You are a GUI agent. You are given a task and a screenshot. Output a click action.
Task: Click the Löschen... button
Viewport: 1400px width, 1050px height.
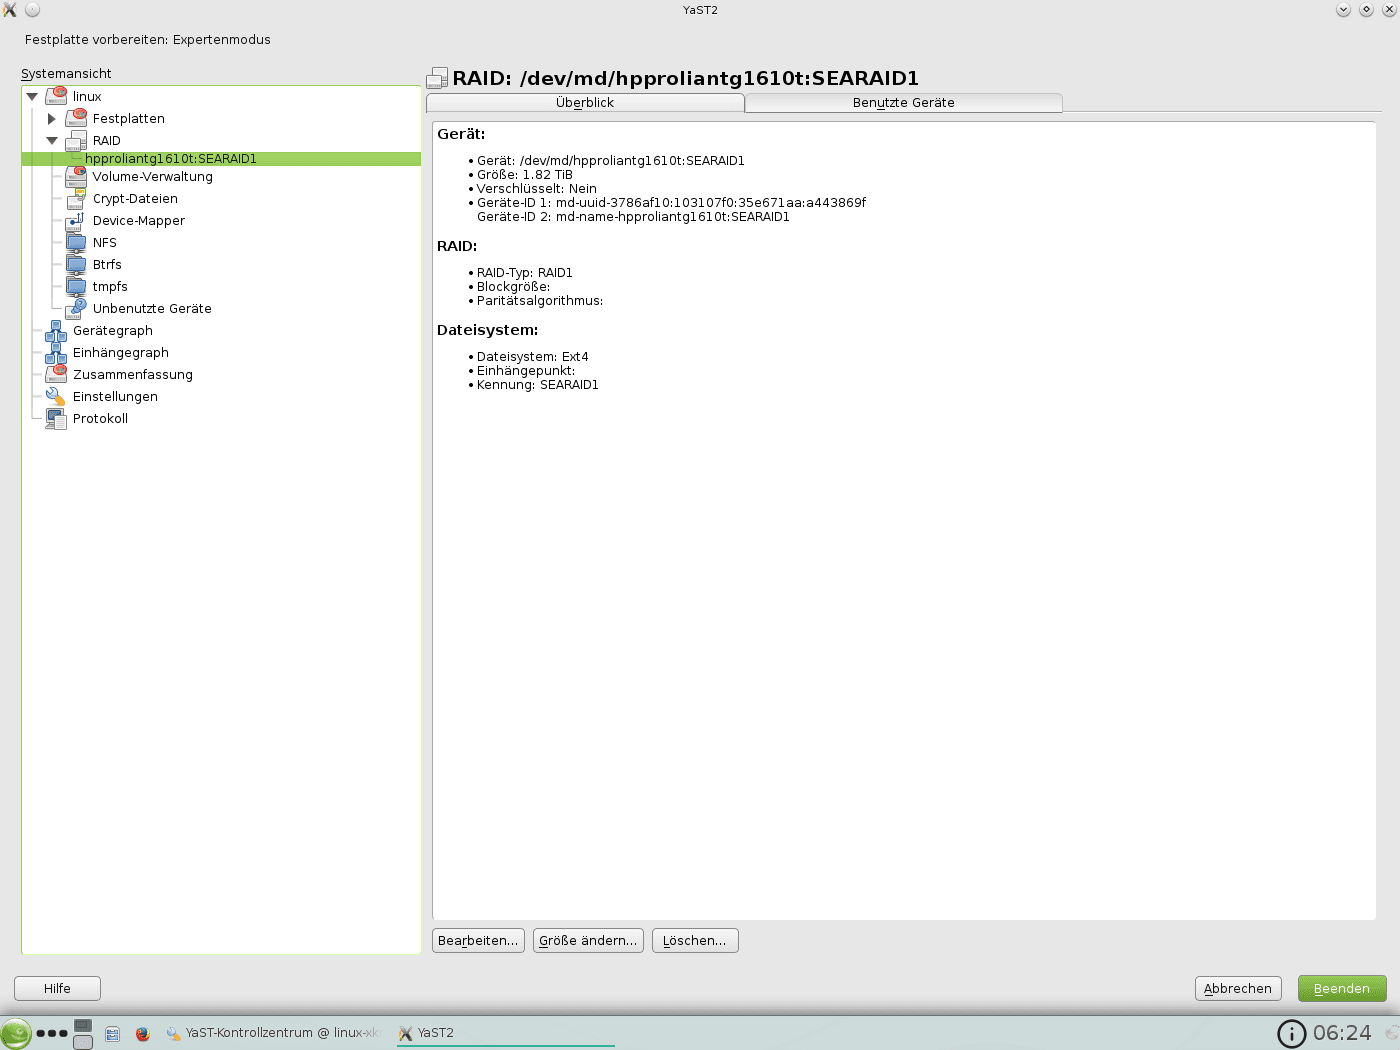click(695, 940)
